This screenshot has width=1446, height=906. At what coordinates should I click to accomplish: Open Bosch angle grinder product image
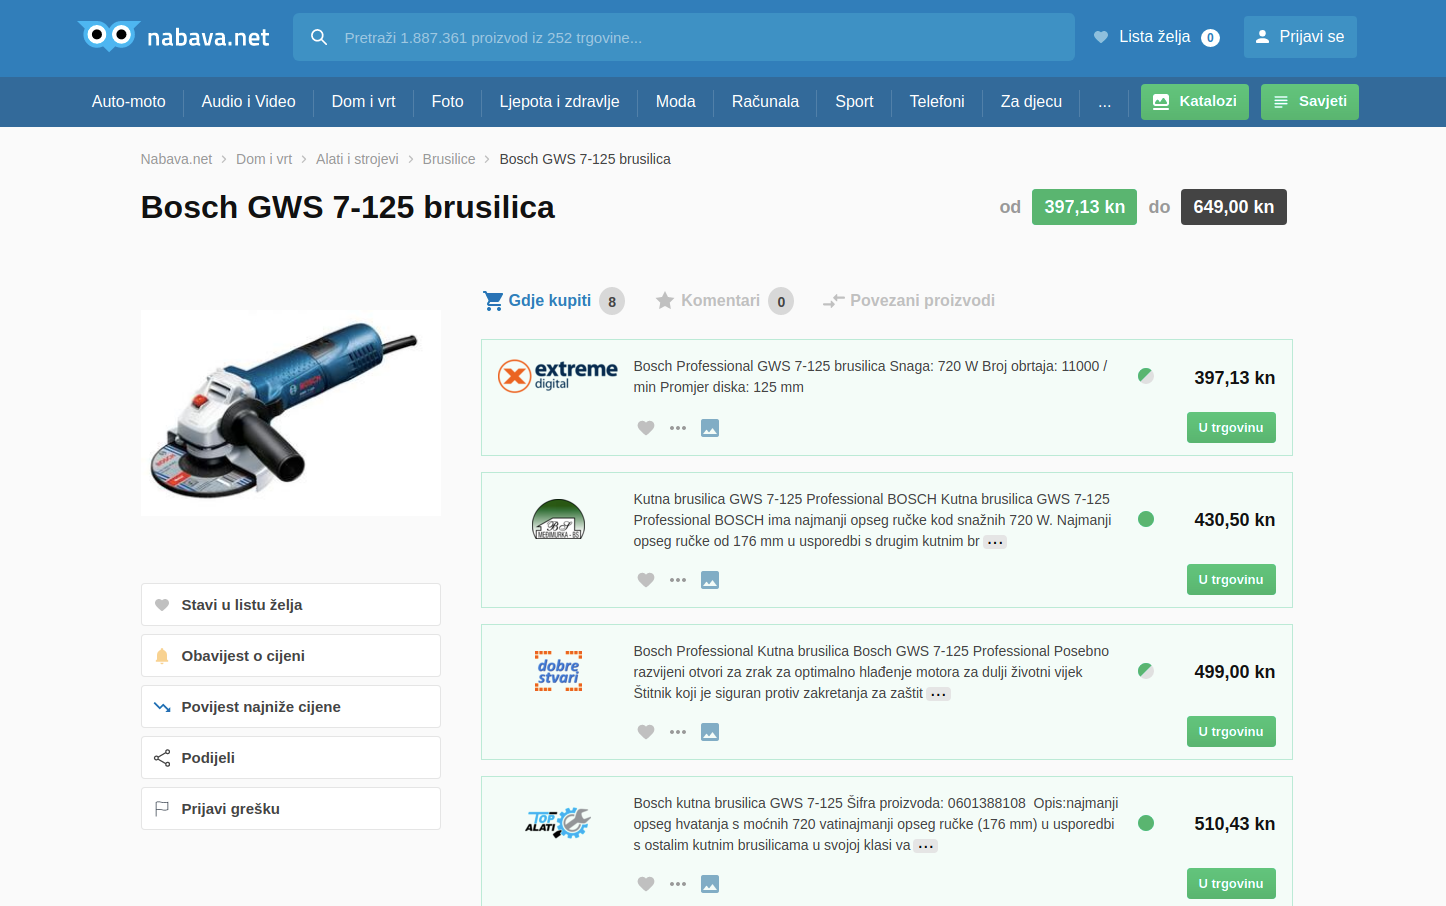(x=291, y=413)
